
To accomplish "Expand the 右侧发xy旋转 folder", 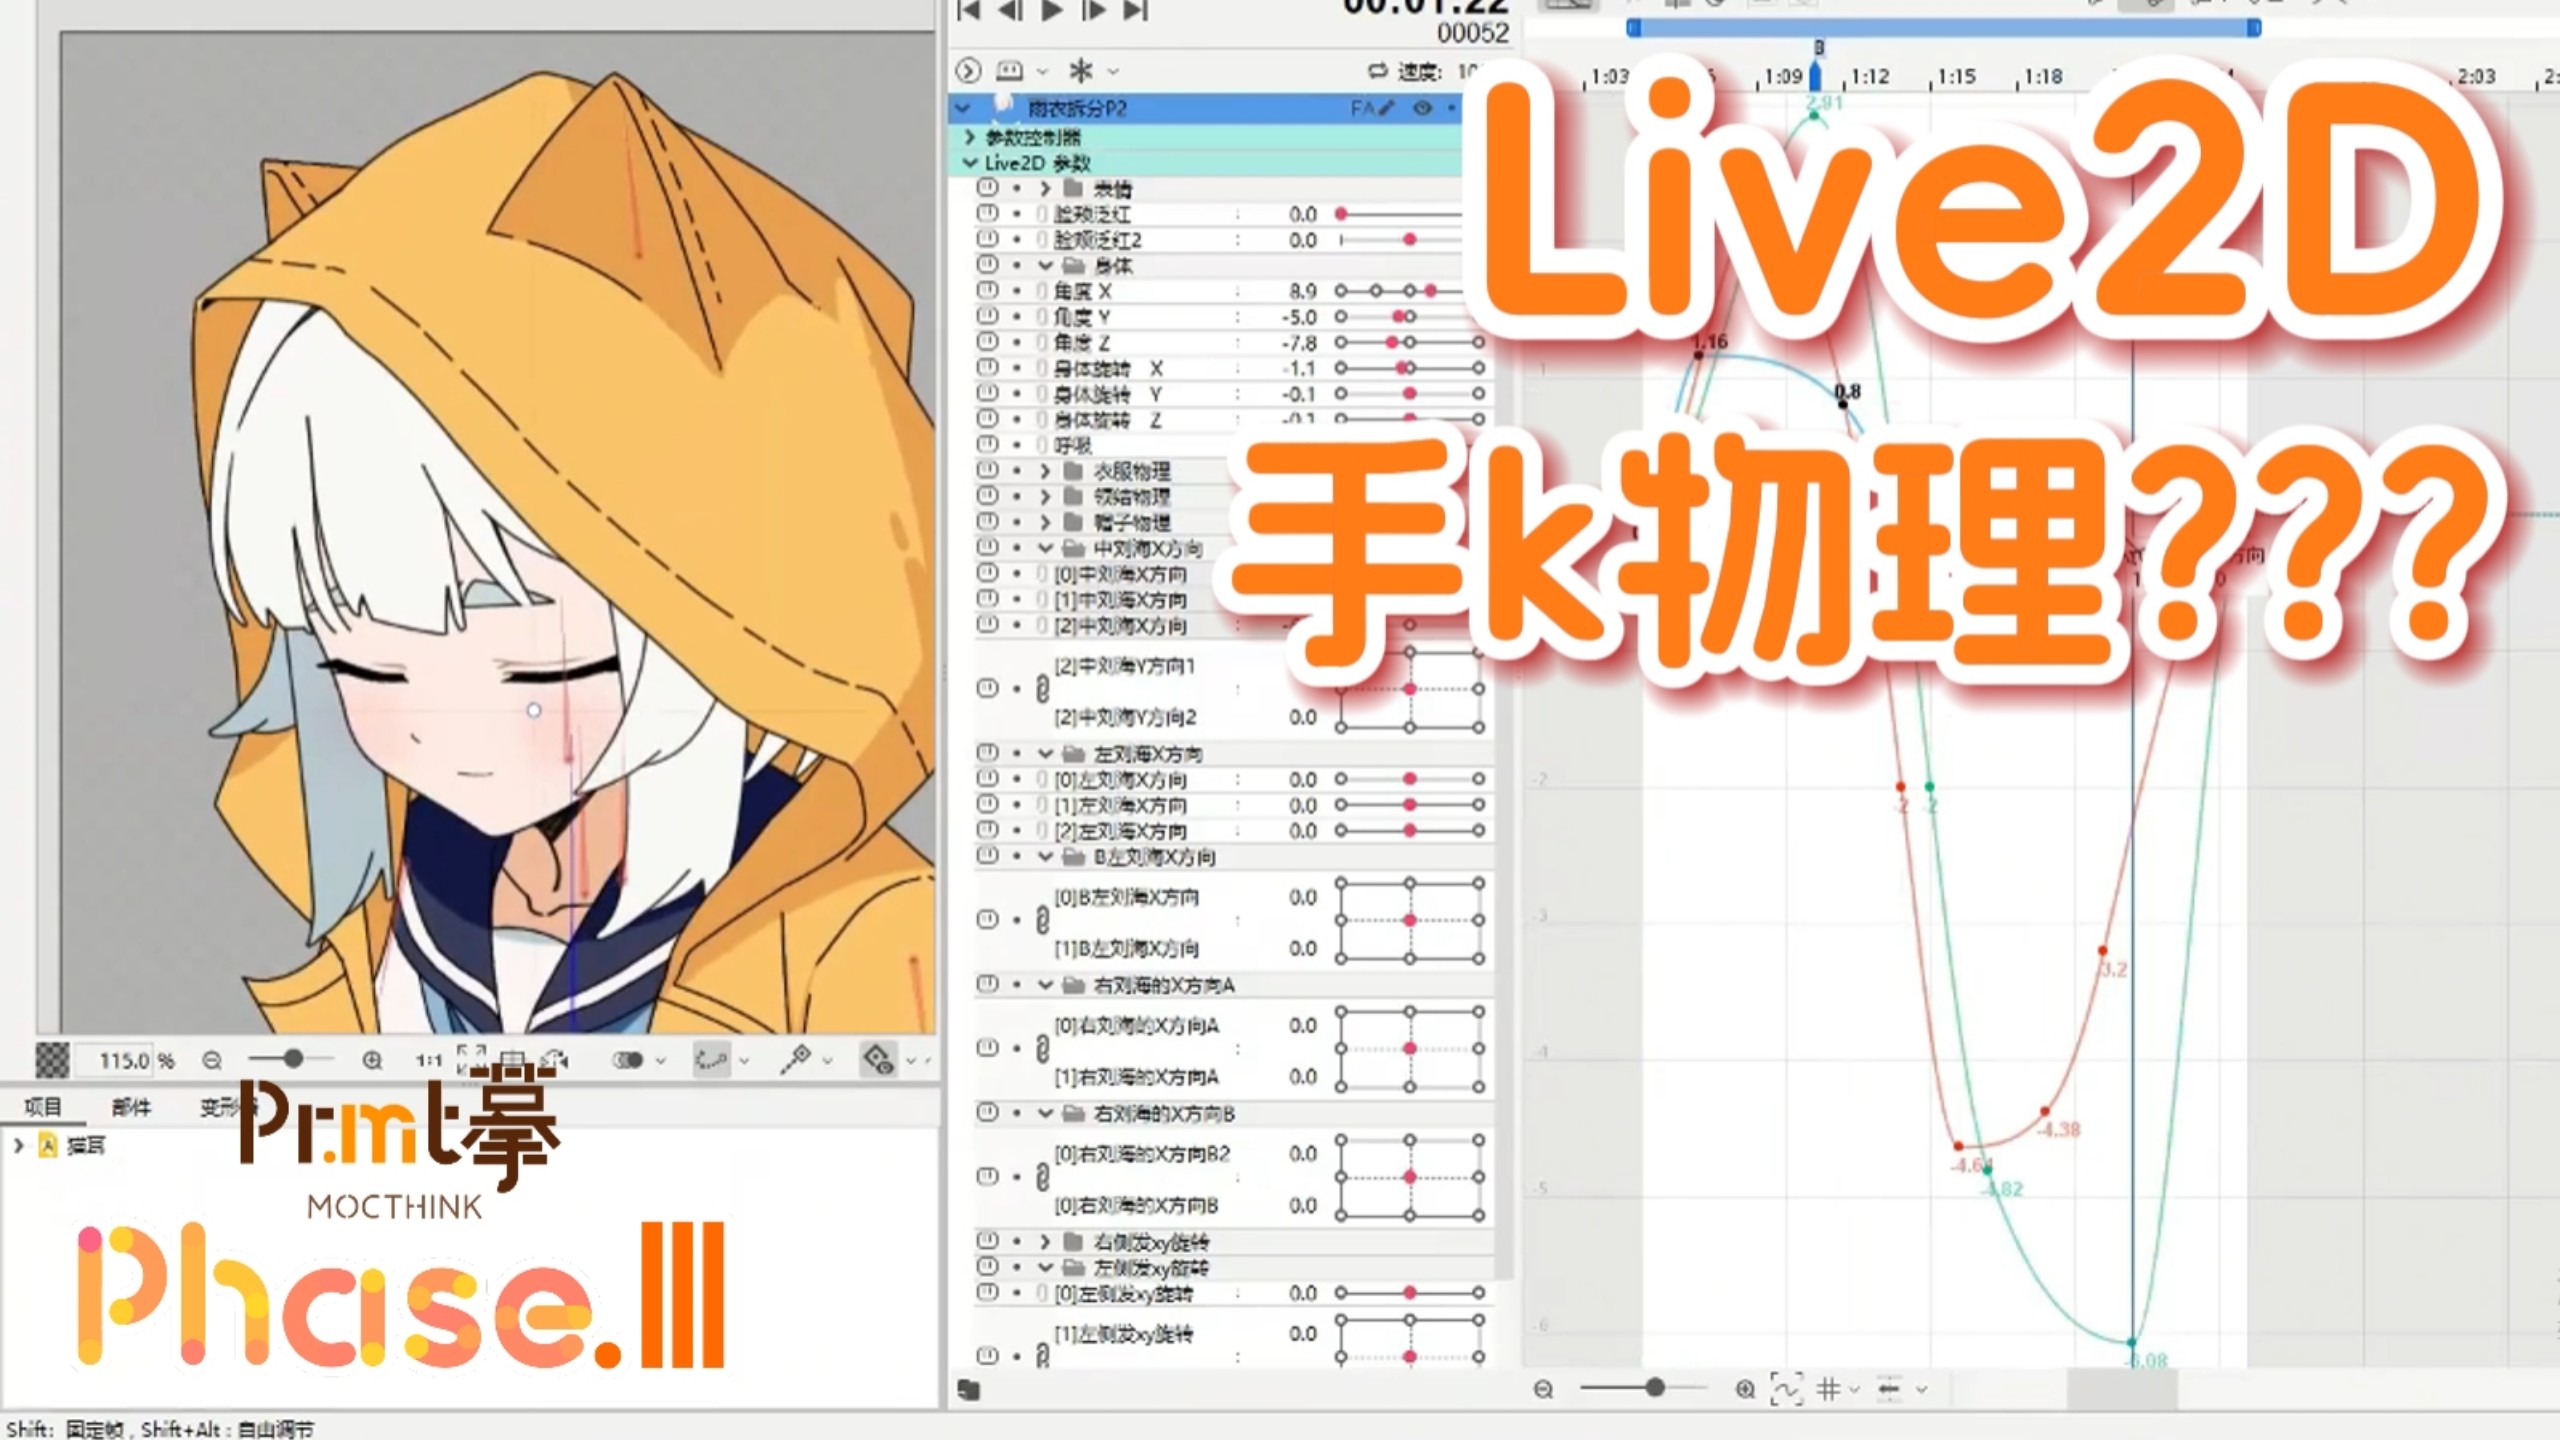I will (x=1045, y=1242).
